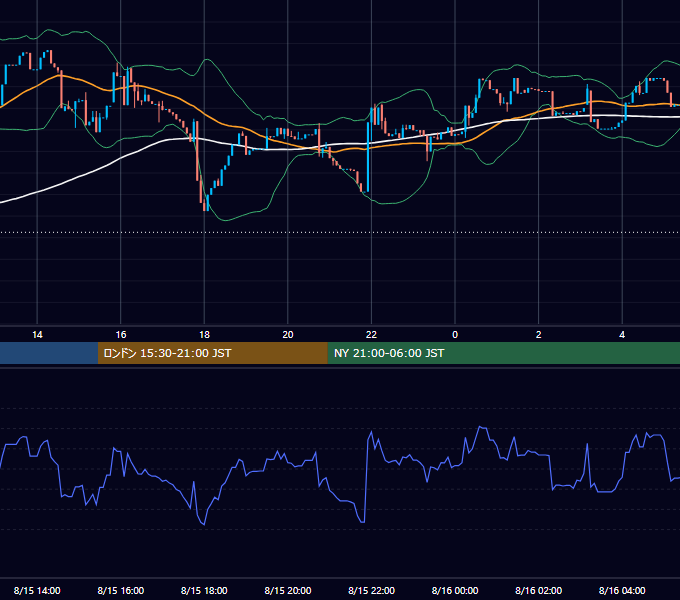The height and width of the screenshot is (600, 680).
Task: Click the 8/15 16:00 date label
Action: (121, 590)
